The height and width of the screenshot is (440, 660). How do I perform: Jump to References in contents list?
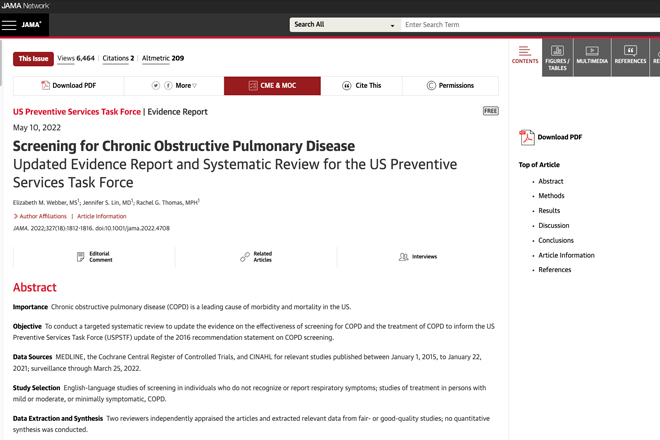[554, 270]
